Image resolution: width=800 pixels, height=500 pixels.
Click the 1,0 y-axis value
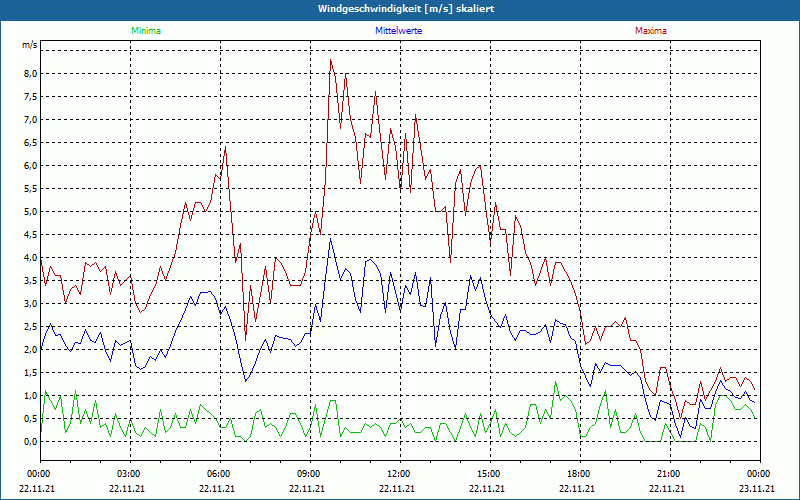pos(31,395)
